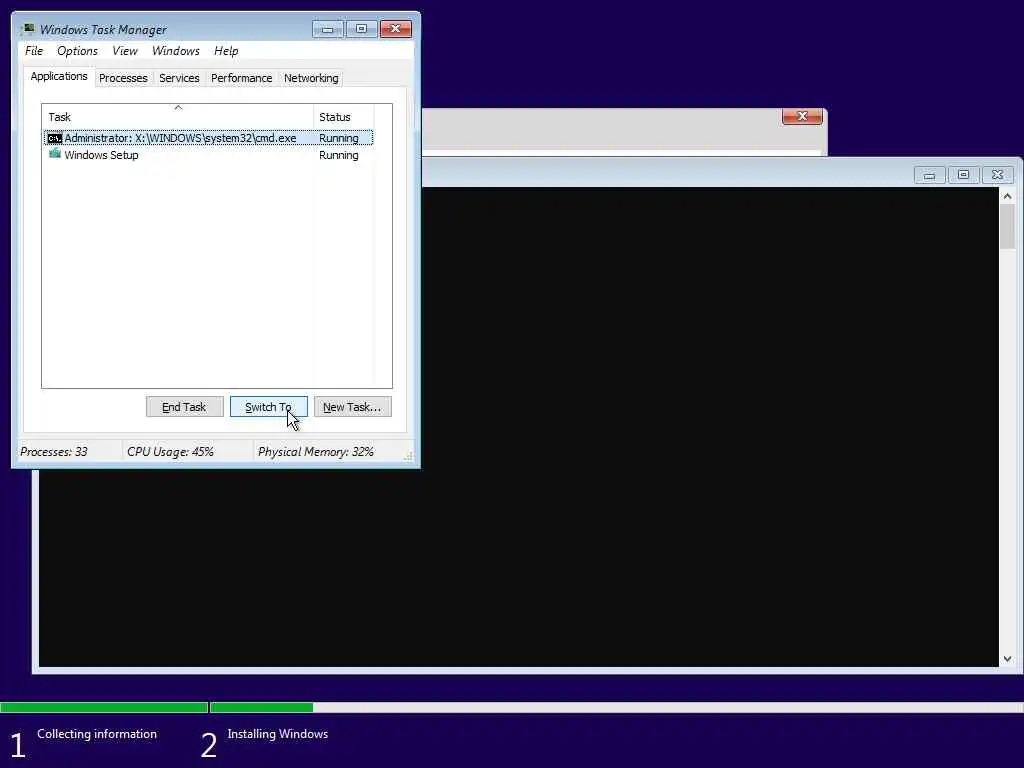The height and width of the screenshot is (768, 1024).
Task: Select the Windows Setup task row
Action: point(208,155)
